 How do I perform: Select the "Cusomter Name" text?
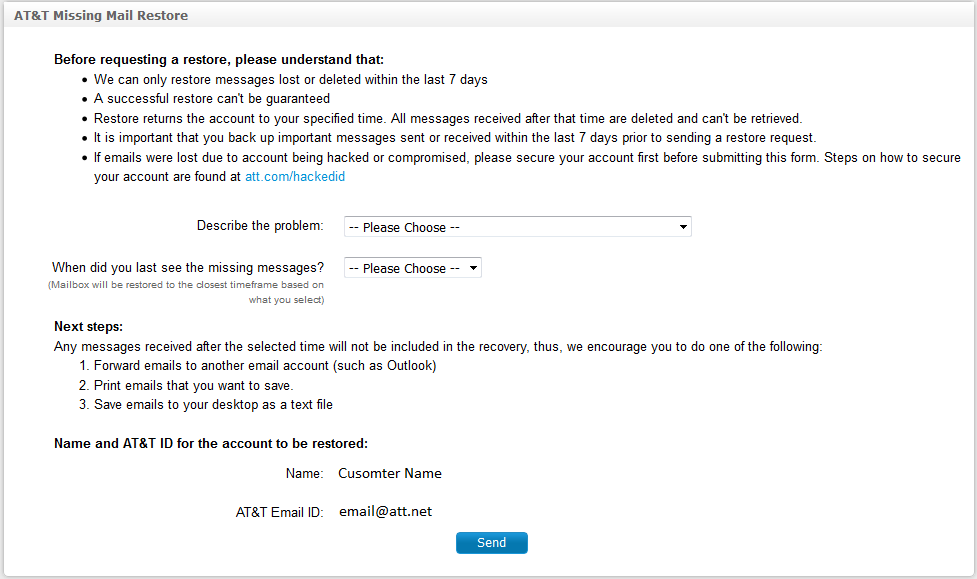click(390, 473)
